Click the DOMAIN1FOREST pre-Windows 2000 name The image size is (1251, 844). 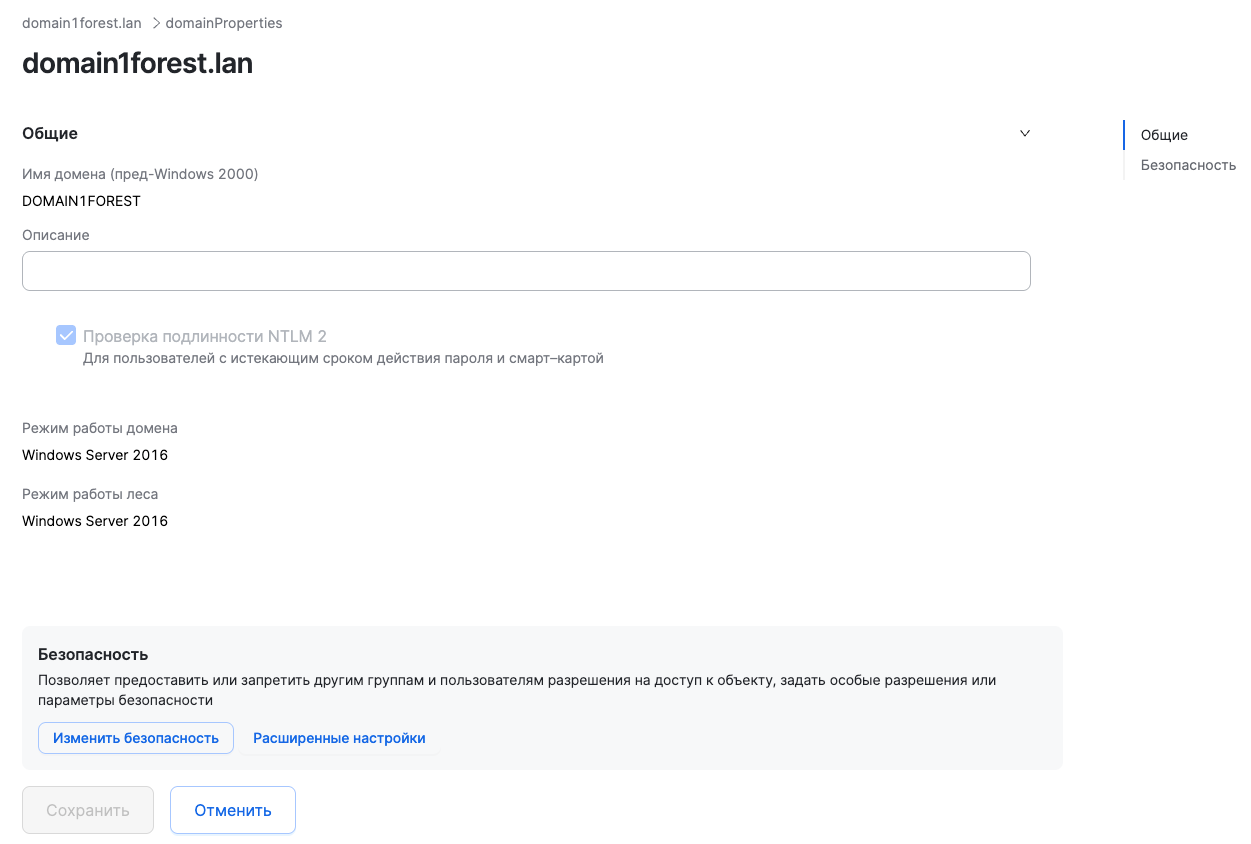click(81, 200)
